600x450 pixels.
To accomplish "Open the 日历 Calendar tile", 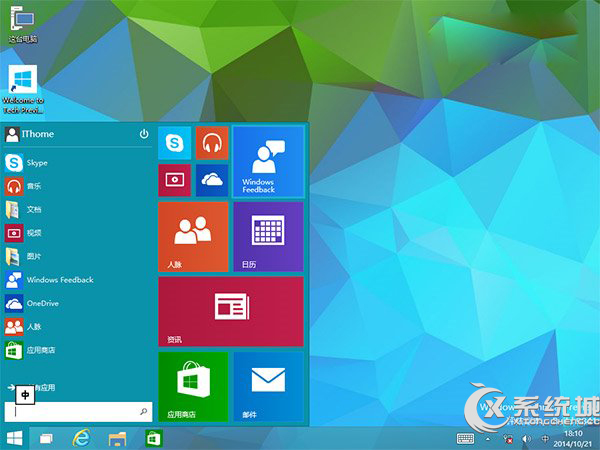I will [x=268, y=236].
